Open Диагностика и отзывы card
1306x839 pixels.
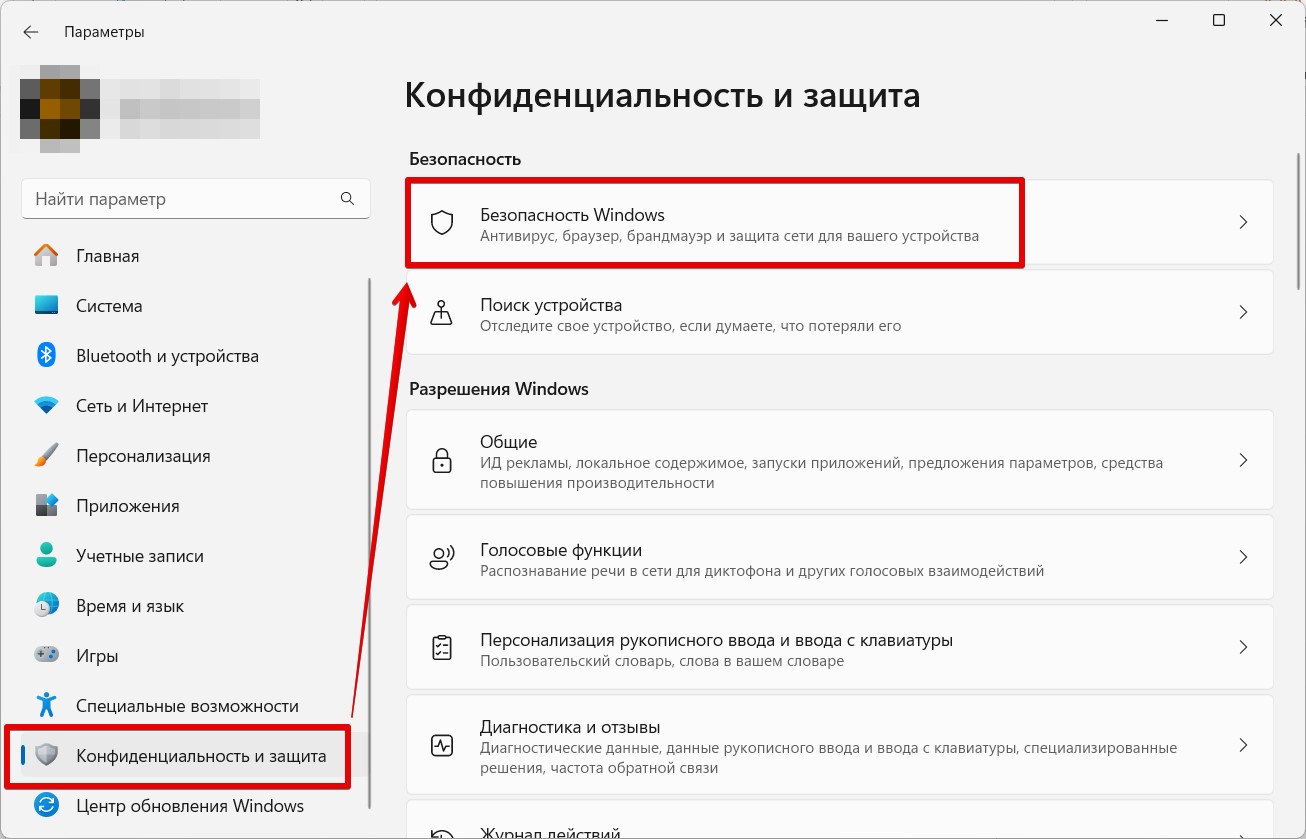[x=839, y=745]
